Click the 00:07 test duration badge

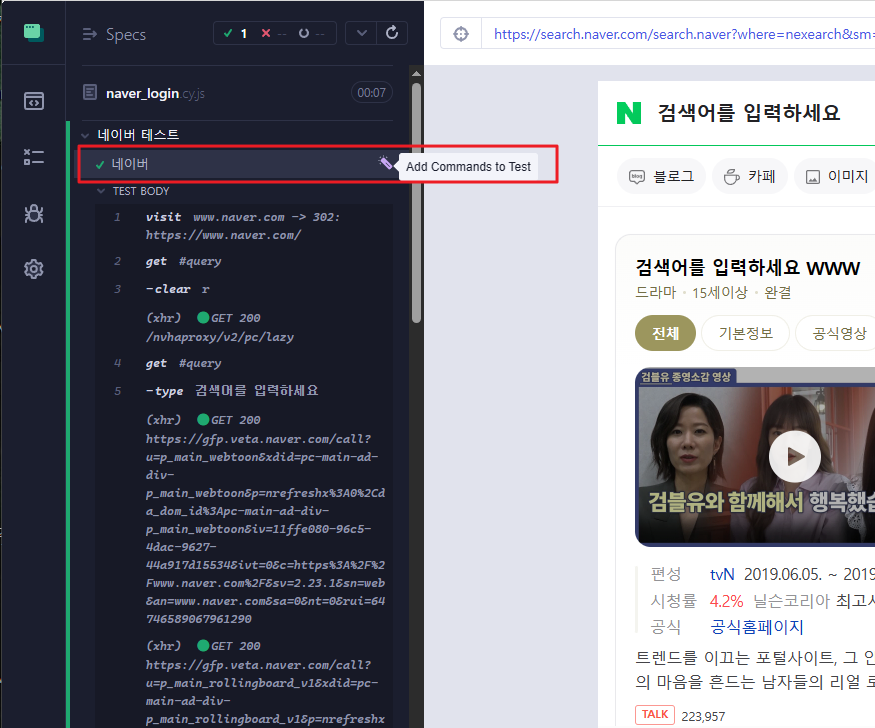click(371, 93)
